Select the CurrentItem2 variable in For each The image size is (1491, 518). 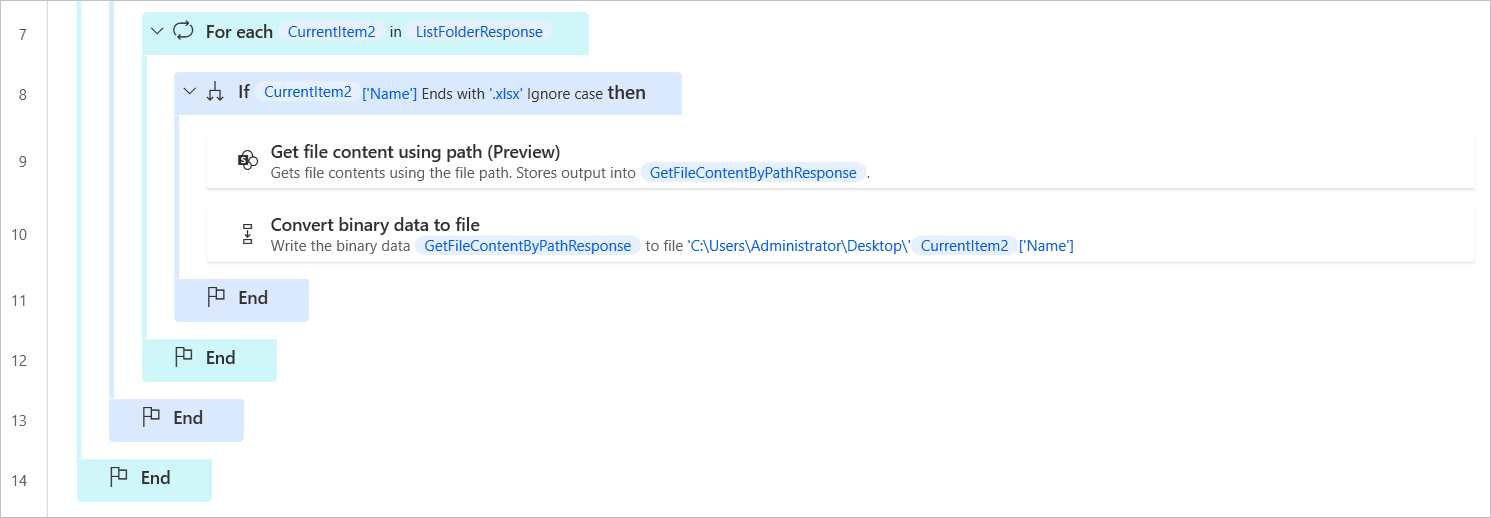331,32
